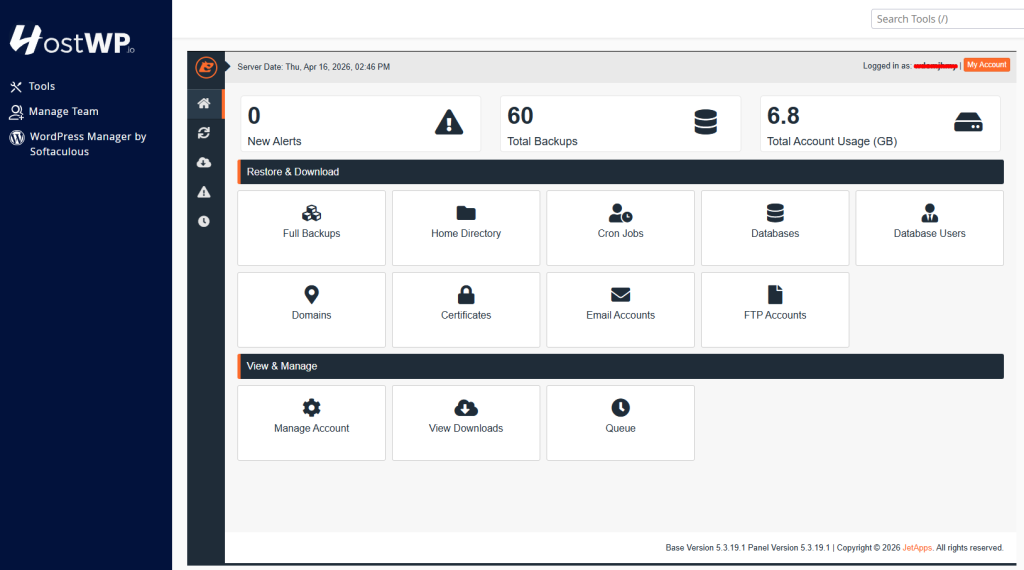
Task: Click the My Account button
Action: point(986,65)
